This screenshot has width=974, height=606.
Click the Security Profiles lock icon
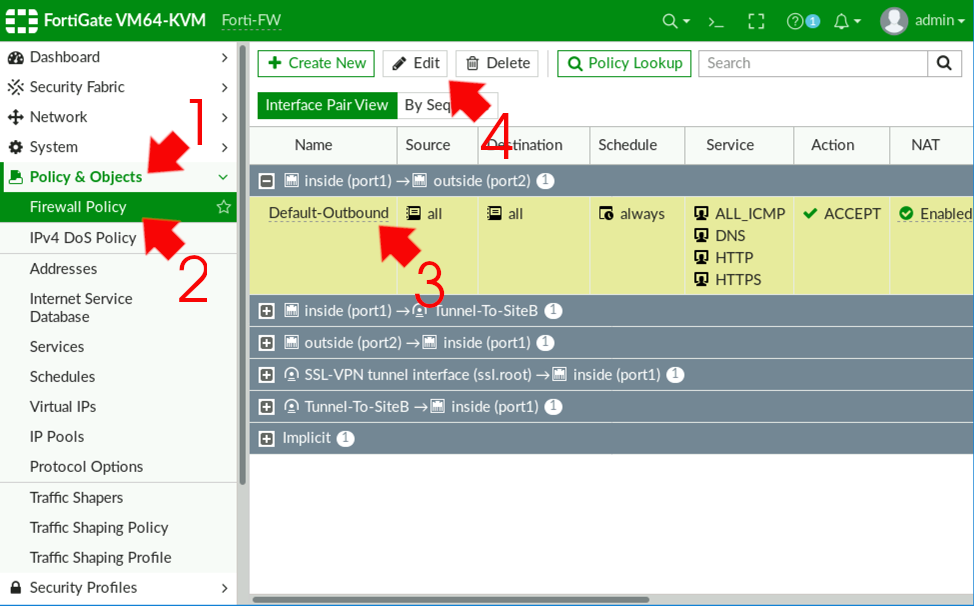coord(16,587)
